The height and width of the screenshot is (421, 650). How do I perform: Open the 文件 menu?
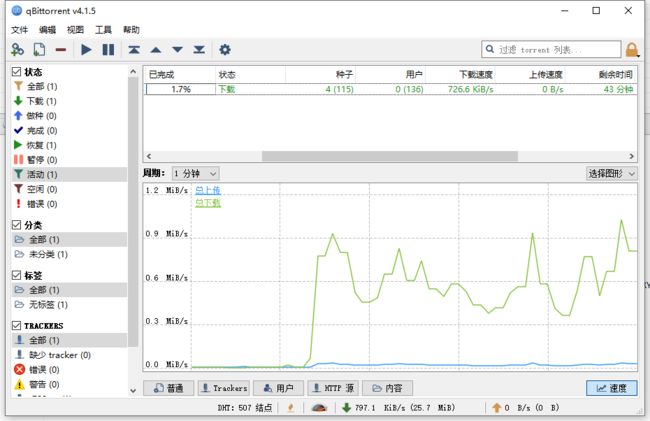19,30
